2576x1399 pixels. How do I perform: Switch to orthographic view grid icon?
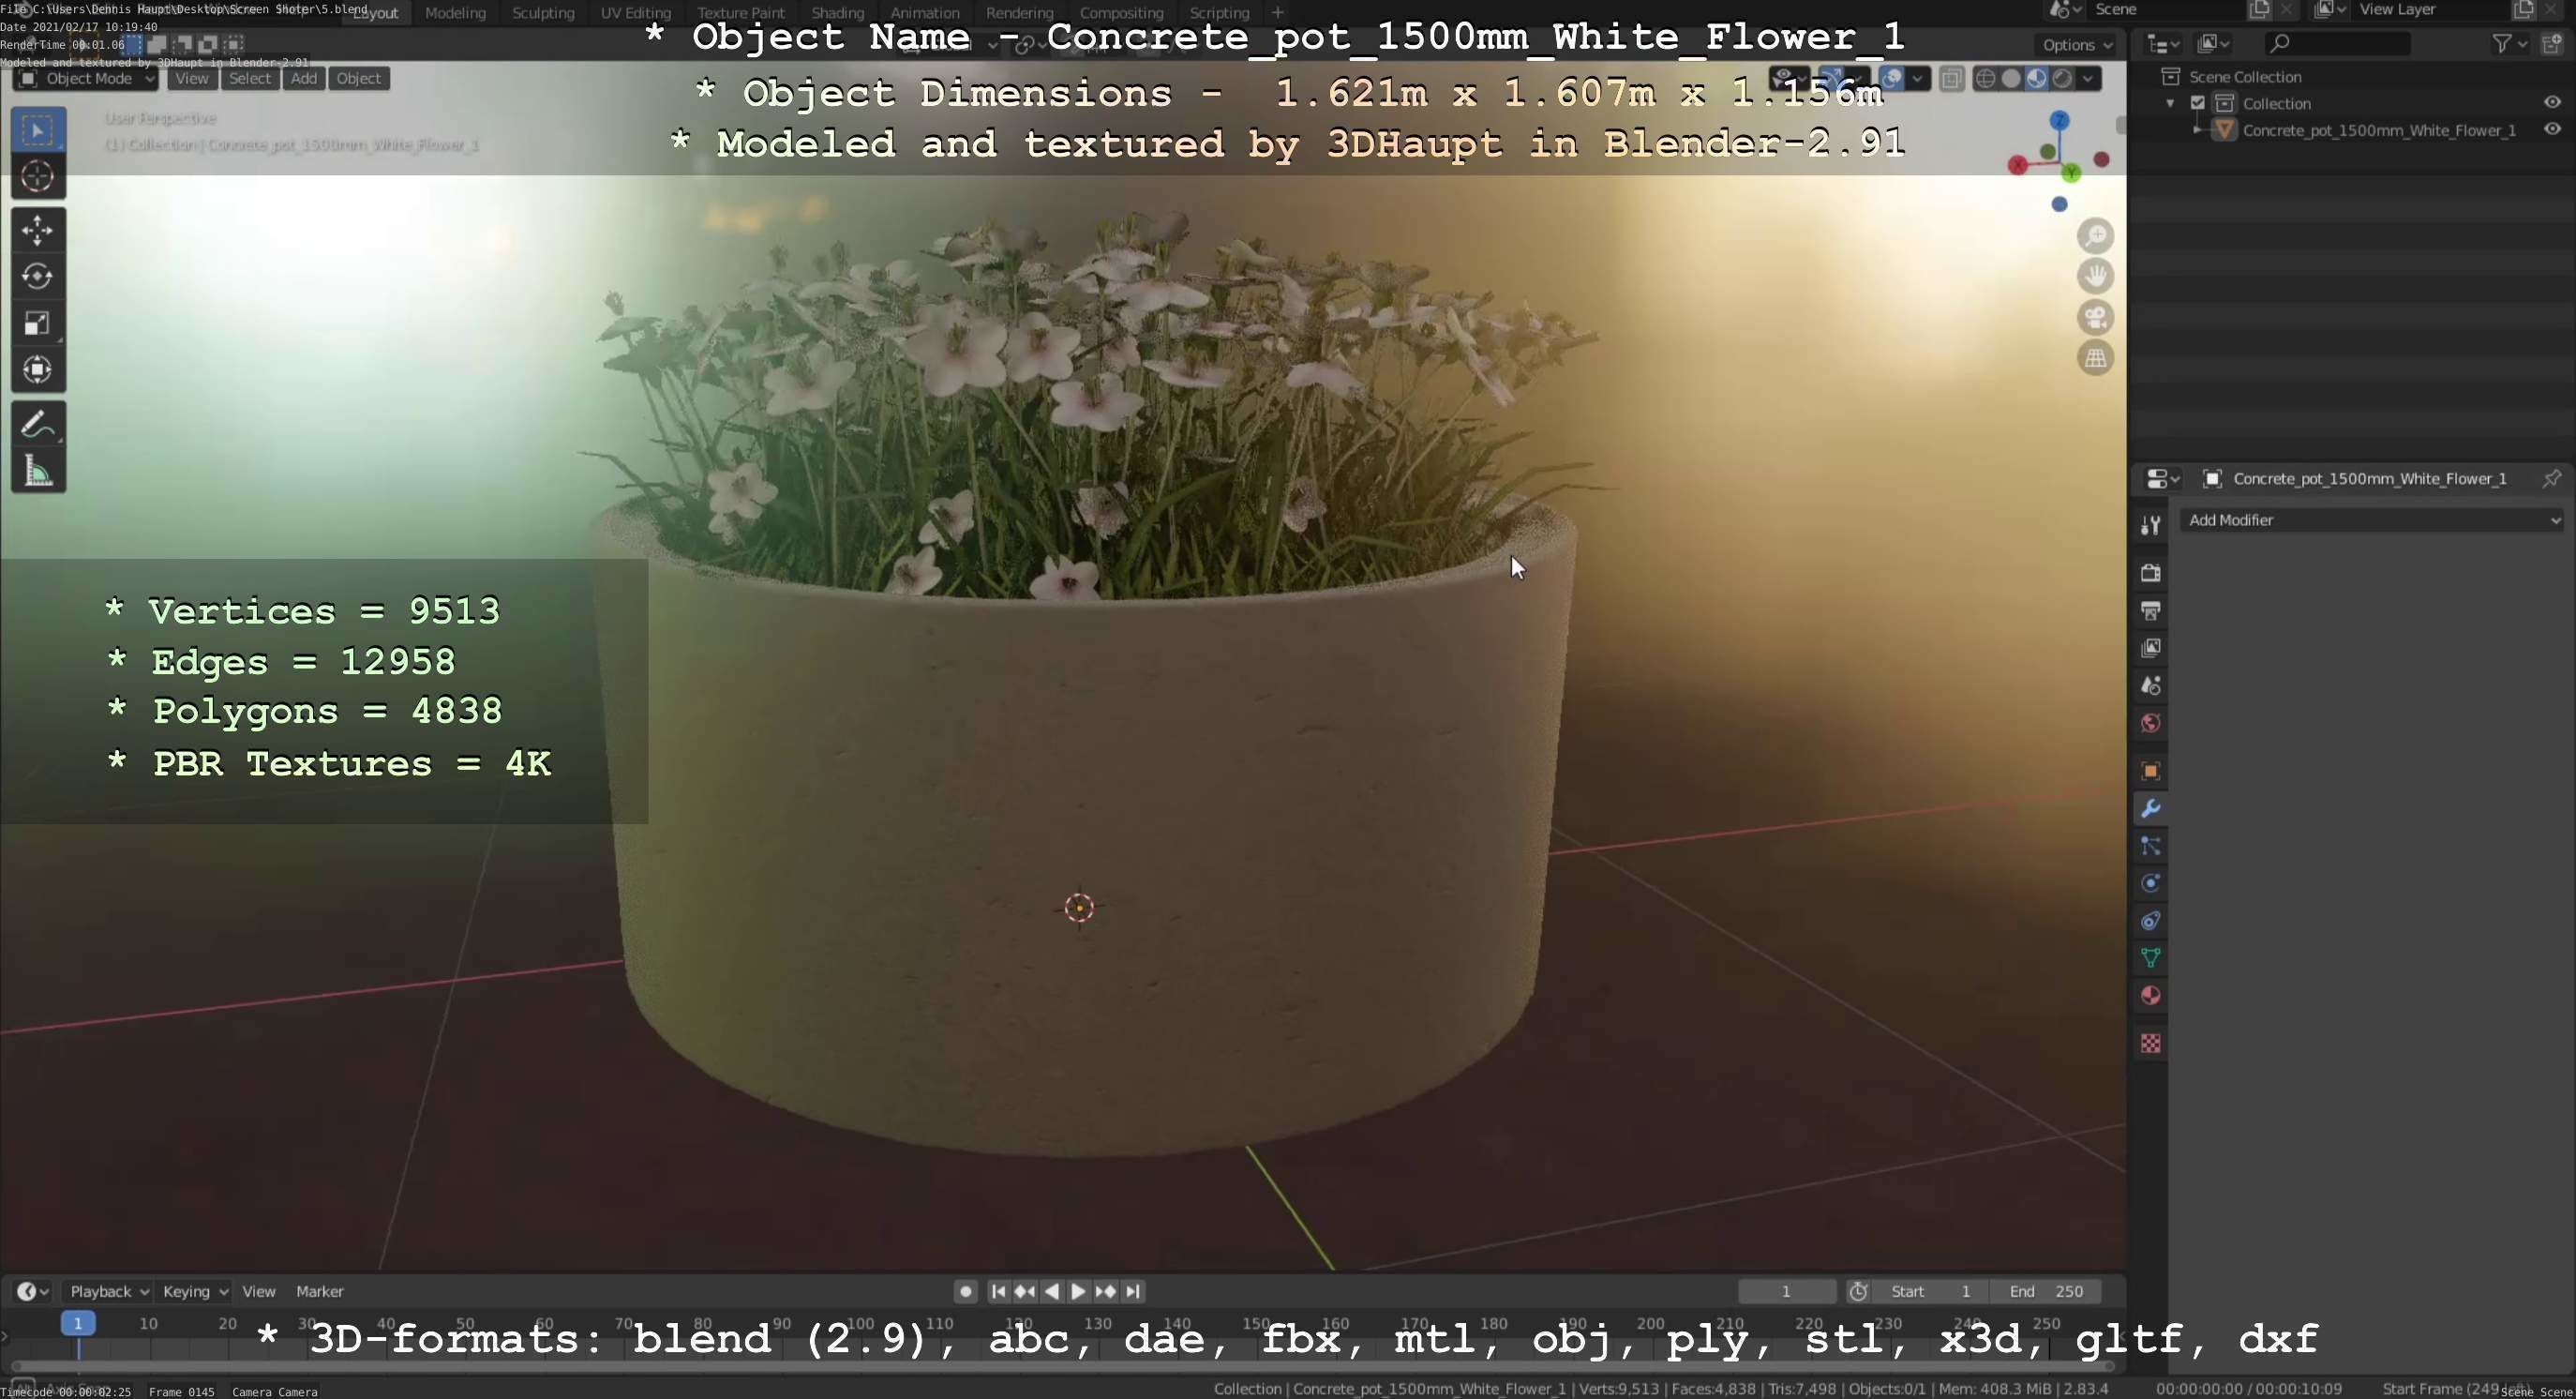point(2095,358)
